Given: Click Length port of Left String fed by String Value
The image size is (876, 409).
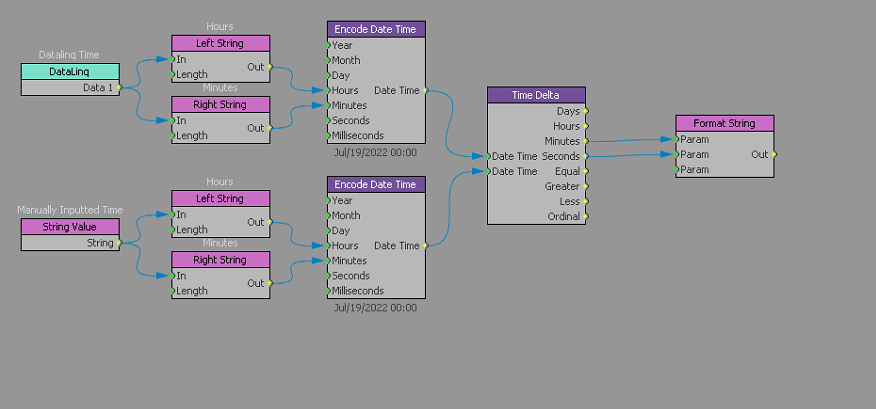Looking at the screenshot, I should point(172,230).
